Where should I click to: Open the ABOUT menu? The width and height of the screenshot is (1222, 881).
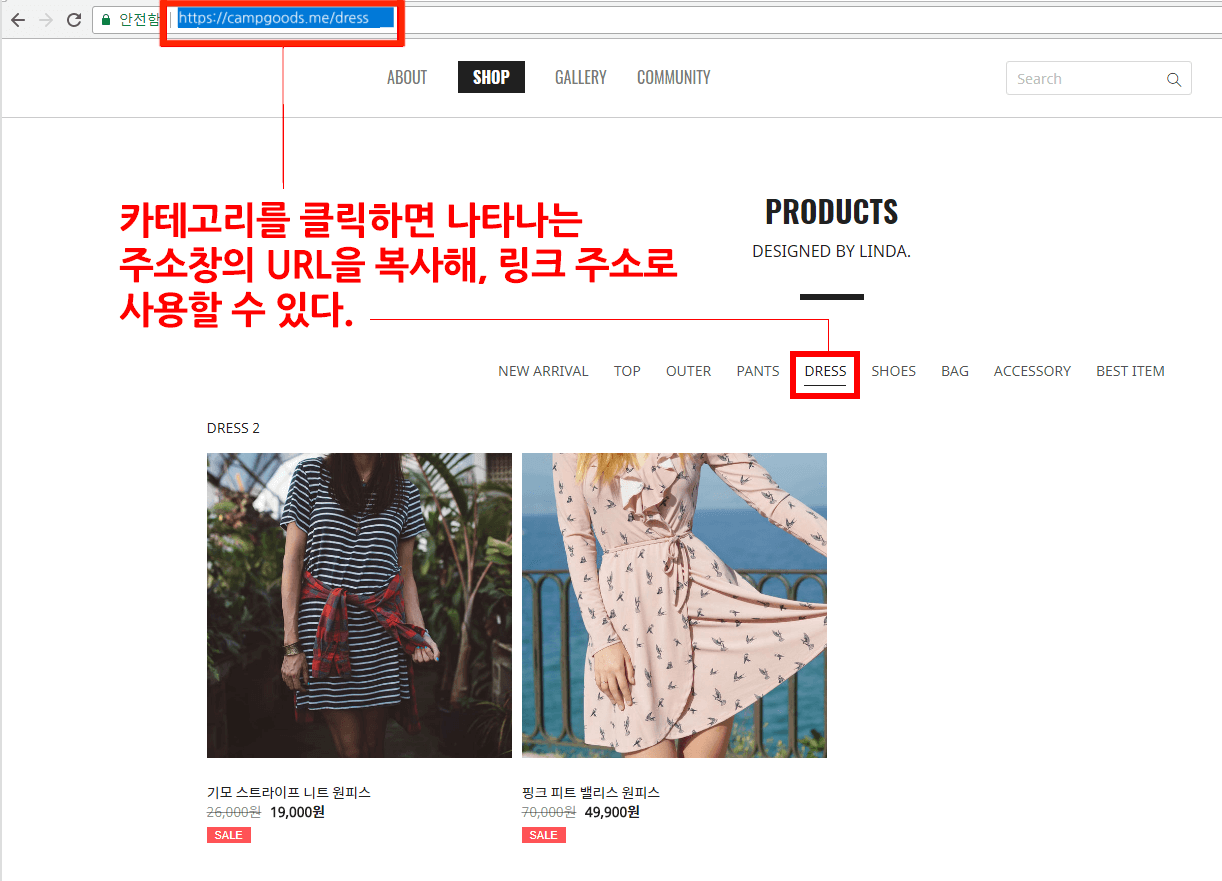pos(407,77)
